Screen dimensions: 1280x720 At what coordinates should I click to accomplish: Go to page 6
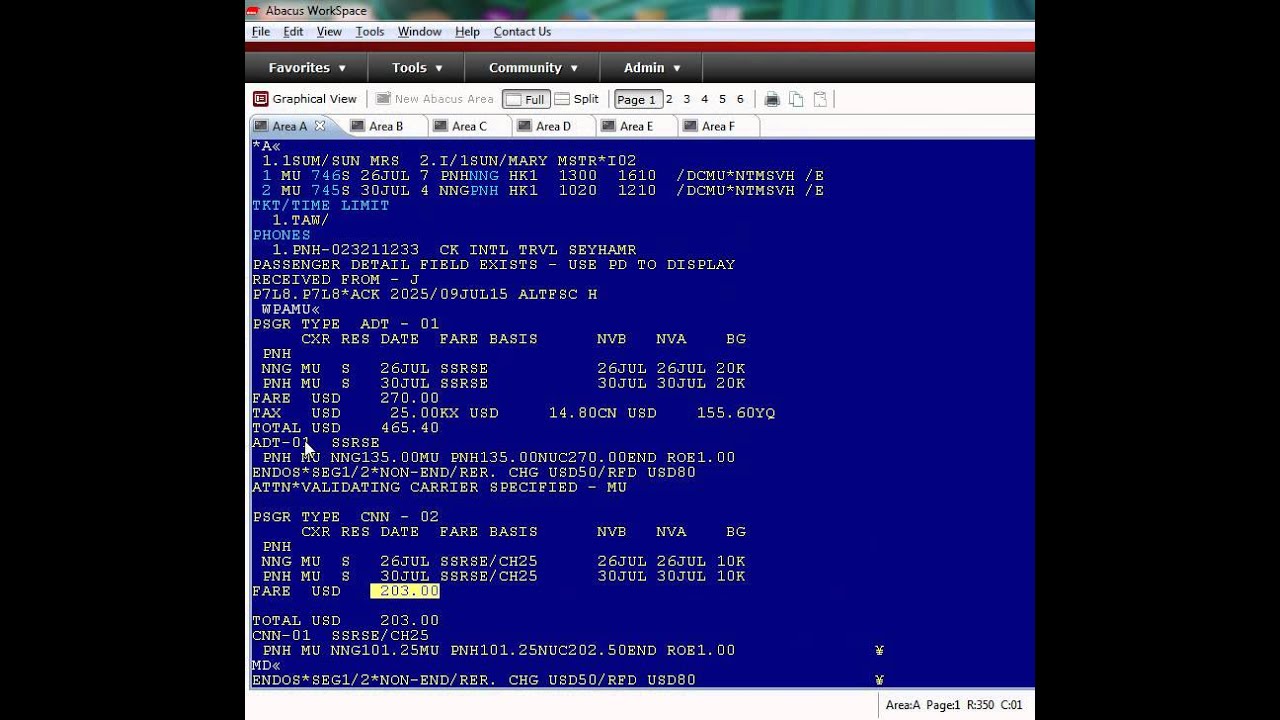(740, 99)
